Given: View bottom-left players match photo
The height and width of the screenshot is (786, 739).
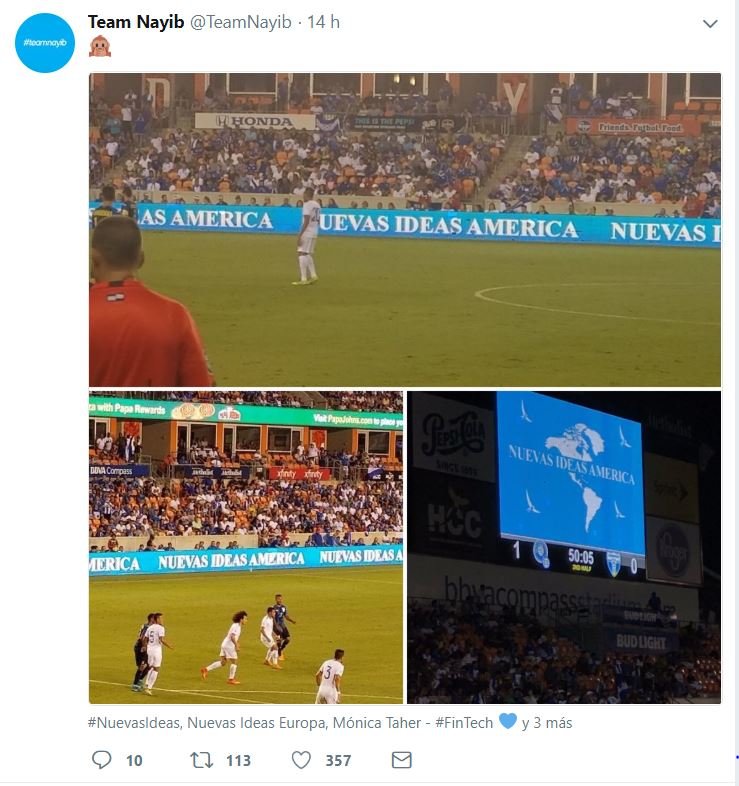Looking at the screenshot, I should [246, 547].
